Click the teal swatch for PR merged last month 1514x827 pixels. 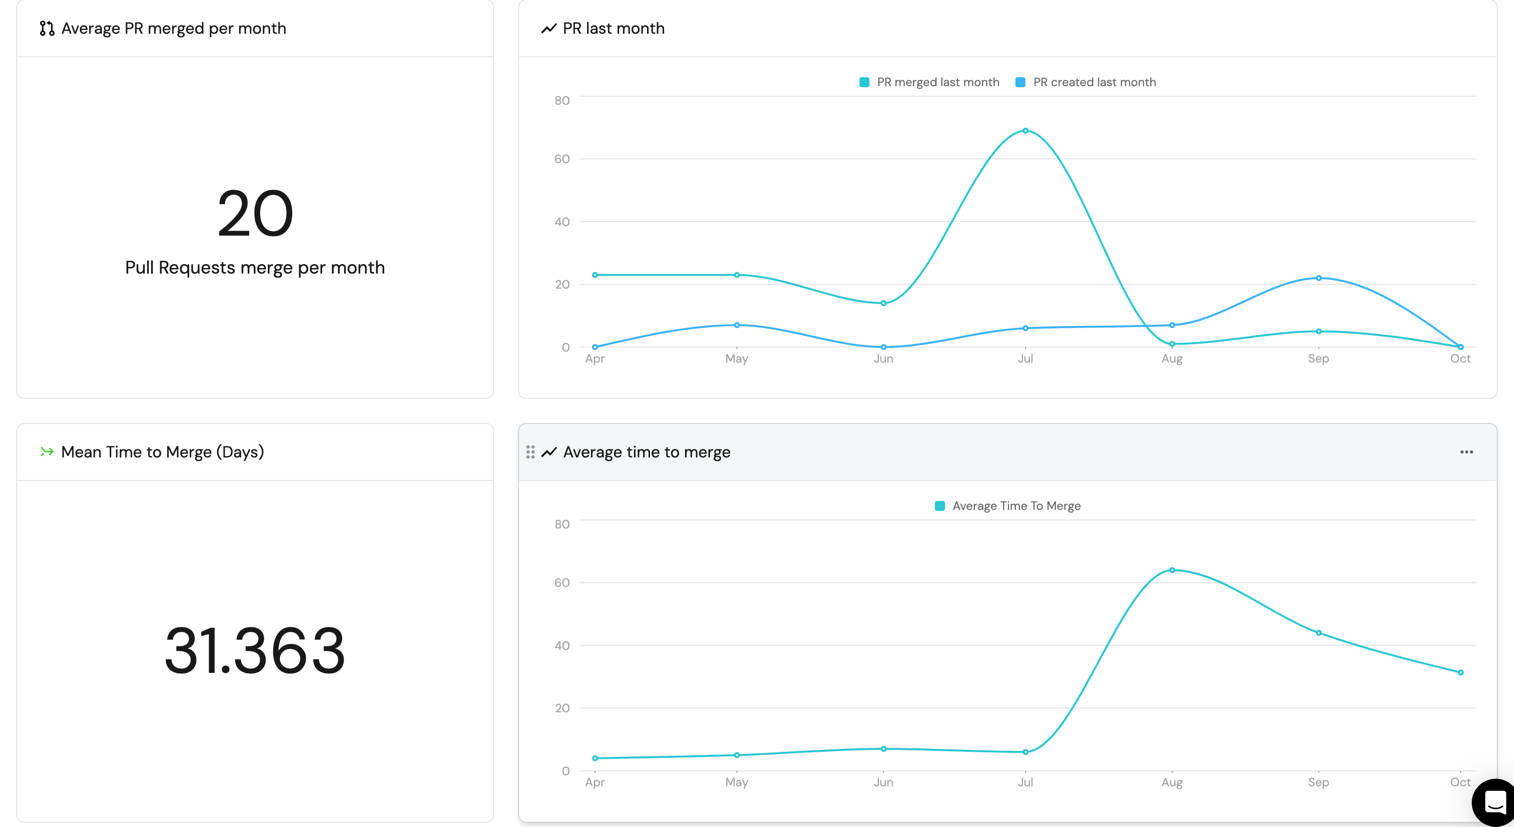click(x=864, y=83)
